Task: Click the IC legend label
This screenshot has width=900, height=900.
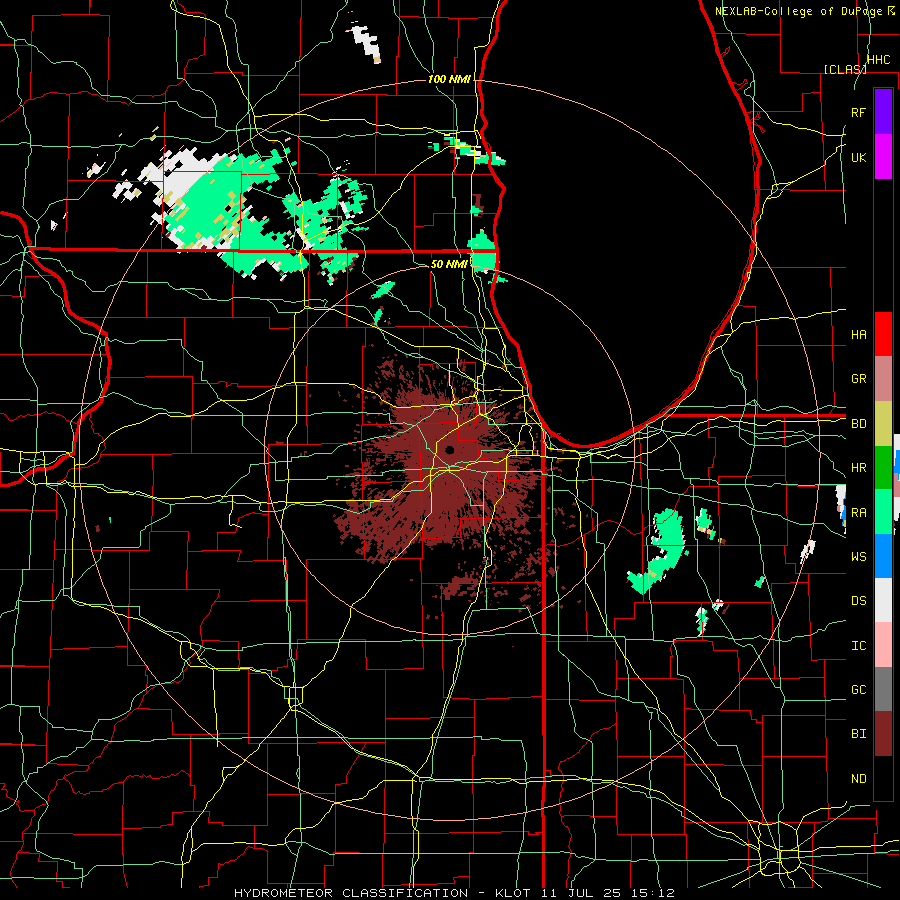Action: [x=858, y=646]
